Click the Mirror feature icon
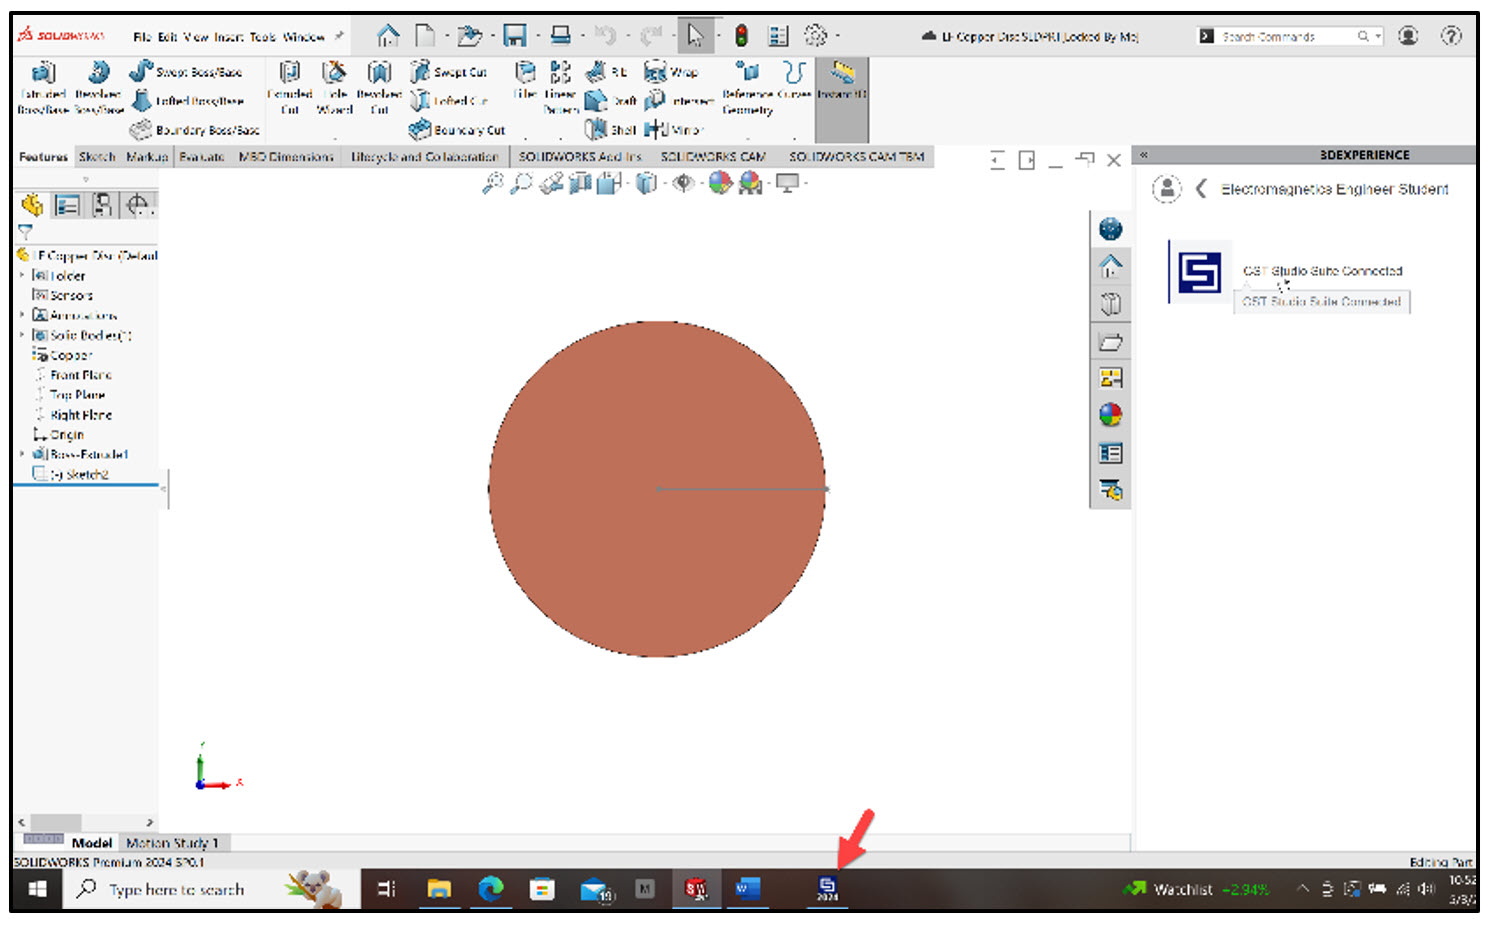The height and width of the screenshot is (926, 1487). [x=662, y=130]
